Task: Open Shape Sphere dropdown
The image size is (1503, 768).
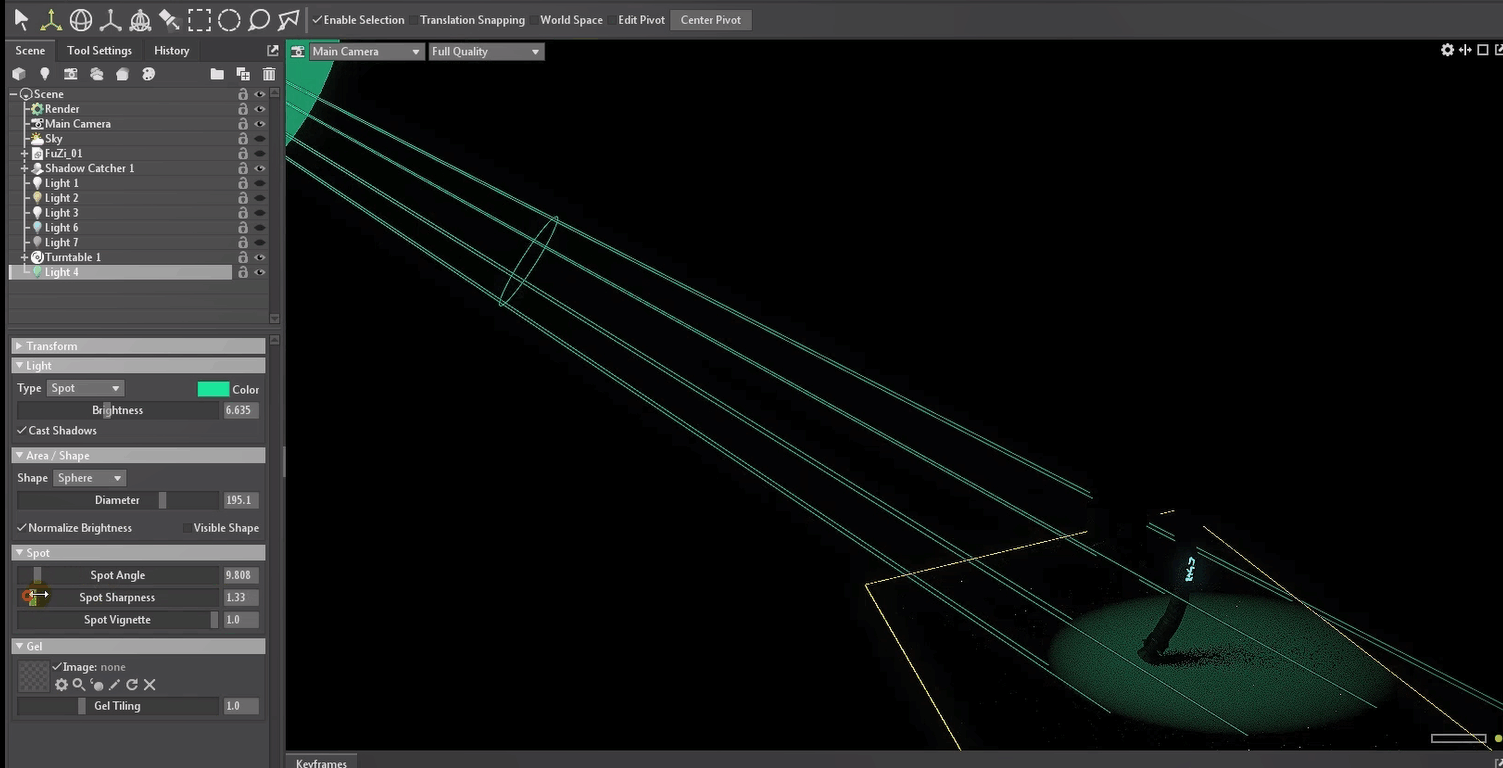Action: click(89, 478)
